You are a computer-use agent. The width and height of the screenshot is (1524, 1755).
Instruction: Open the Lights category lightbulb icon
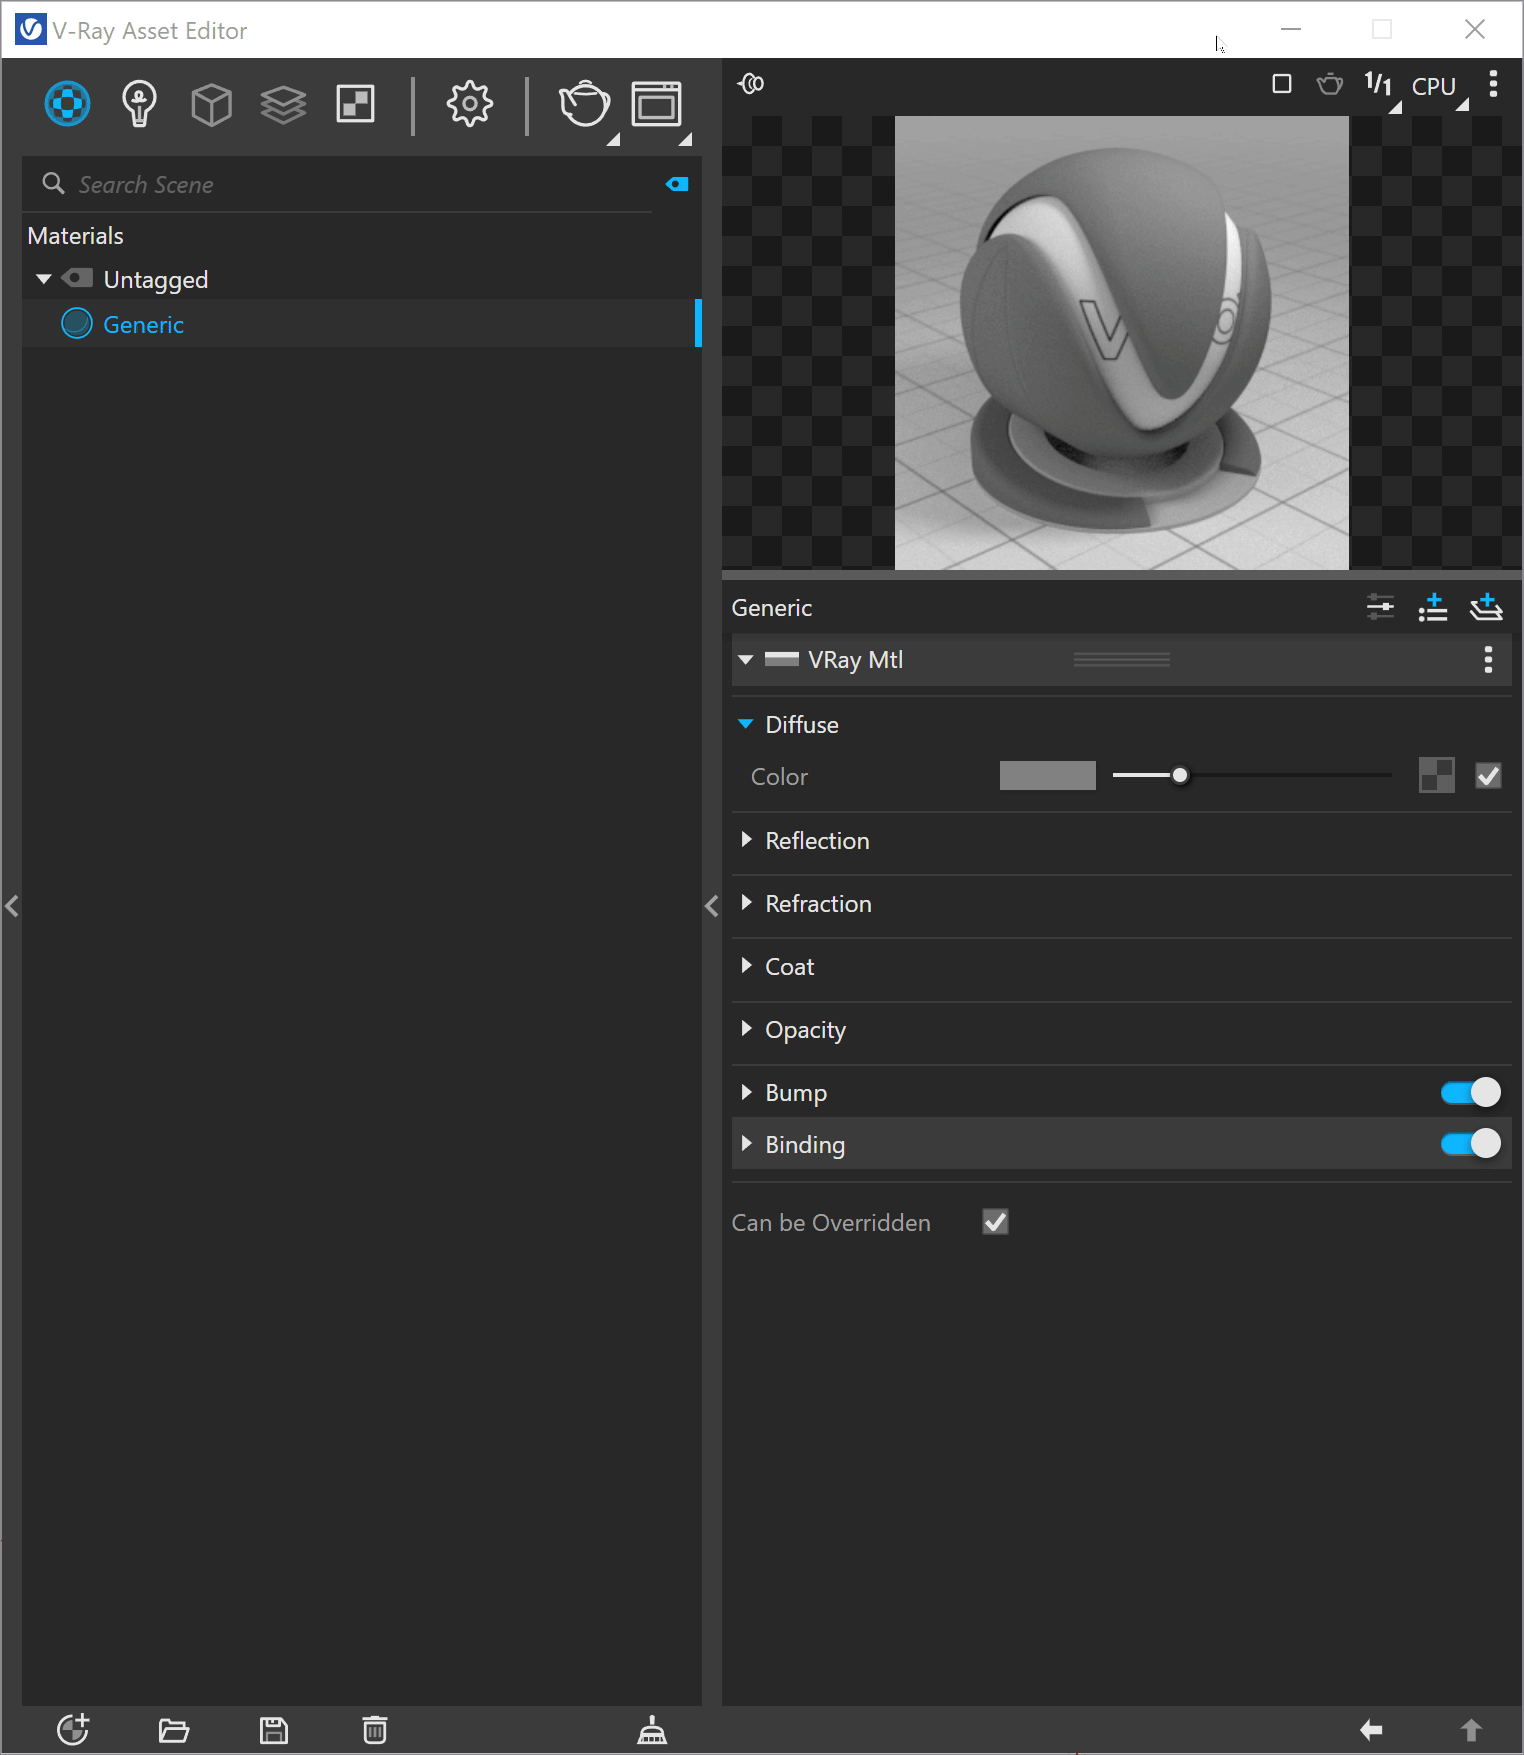click(x=139, y=104)
